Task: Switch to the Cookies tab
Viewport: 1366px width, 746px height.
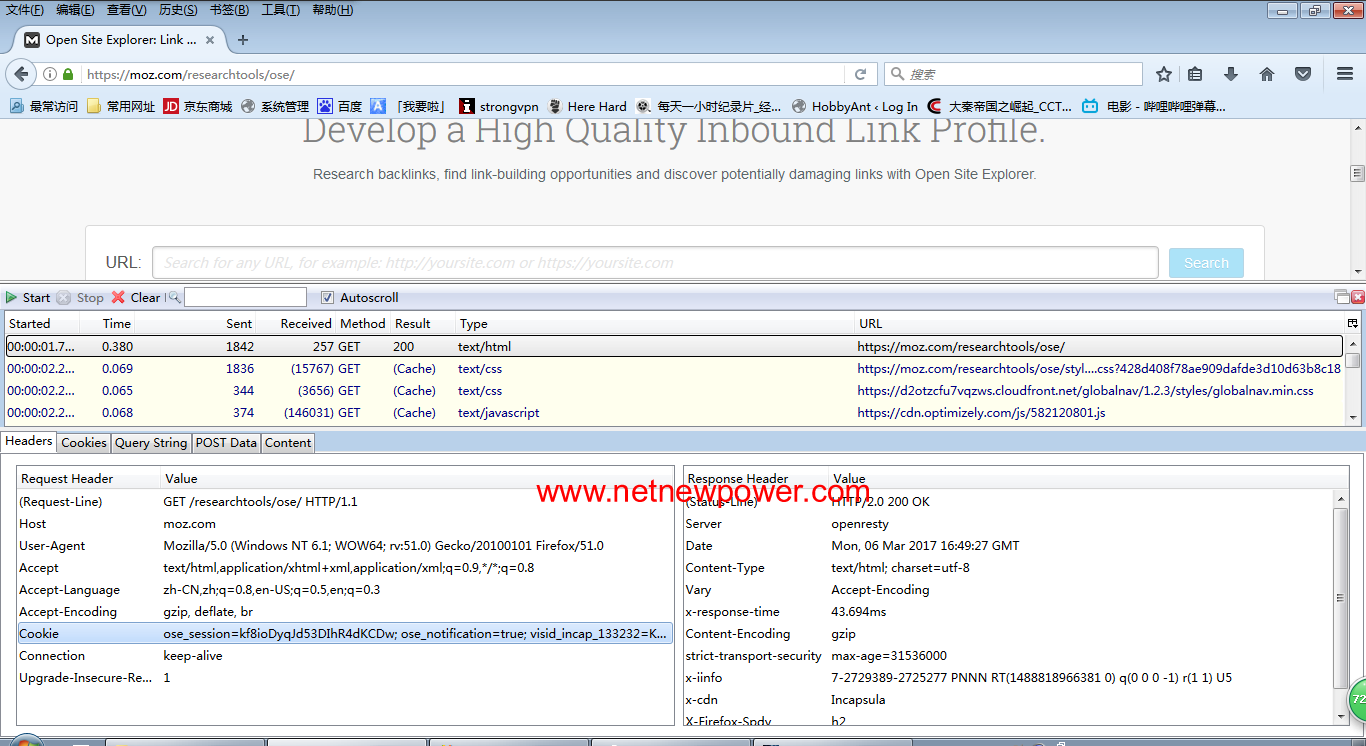Action: 84,442
